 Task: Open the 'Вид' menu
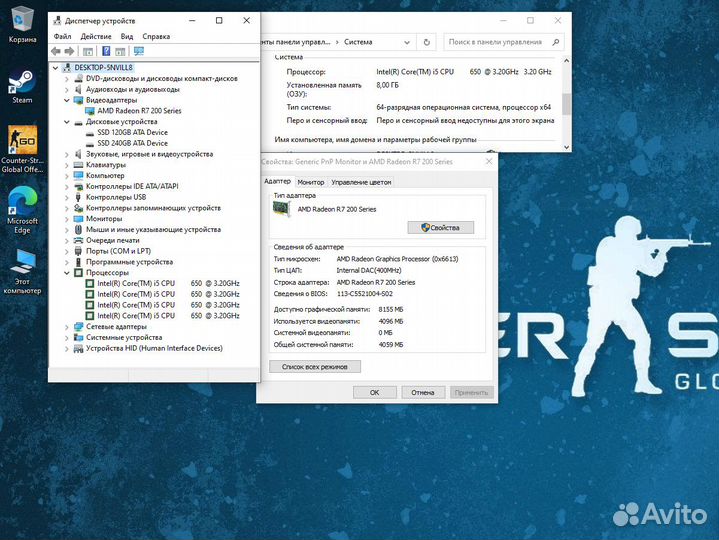[x=127, y=36]
